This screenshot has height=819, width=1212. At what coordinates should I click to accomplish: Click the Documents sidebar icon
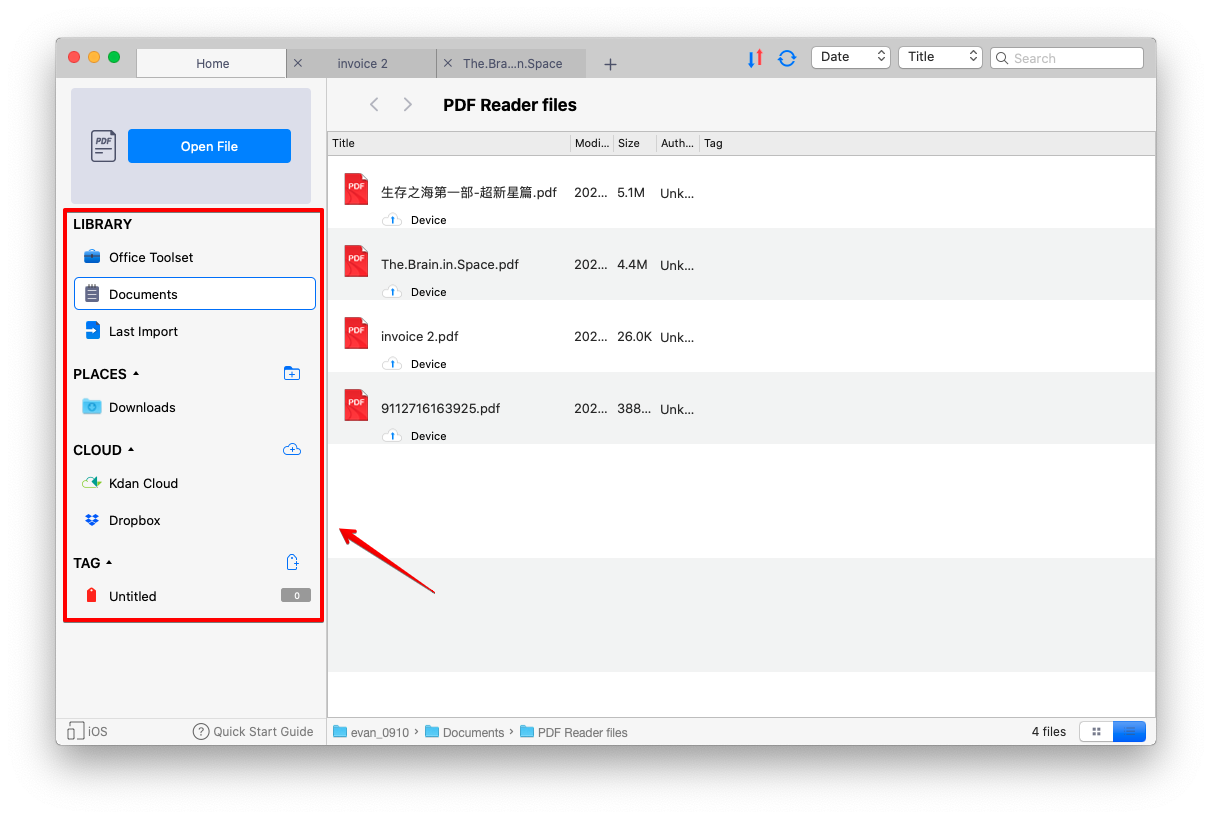point(92,294)
